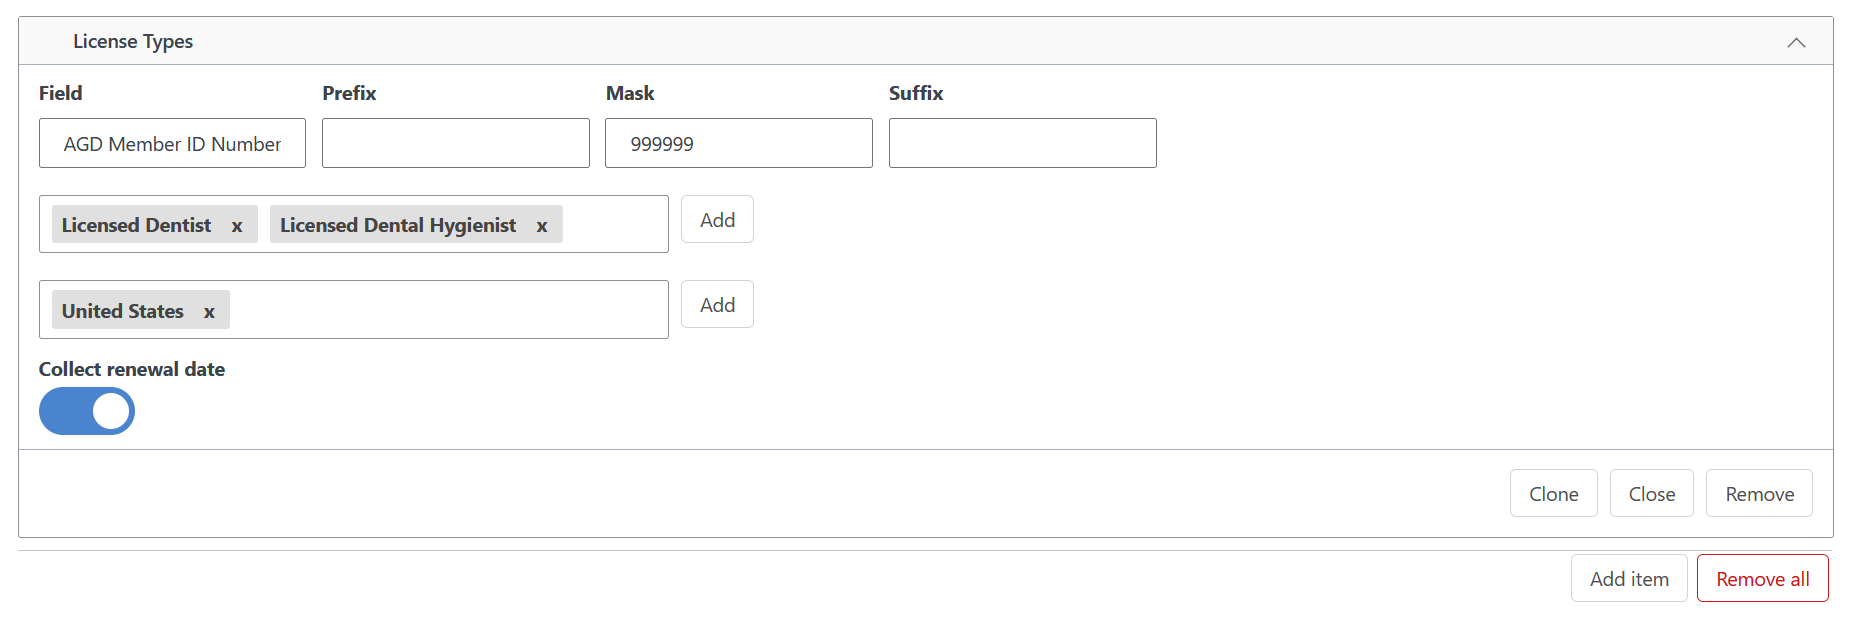Click the Mask input field
The width and height of the screenshot is (1849, 619).
(x=738, y=144)
